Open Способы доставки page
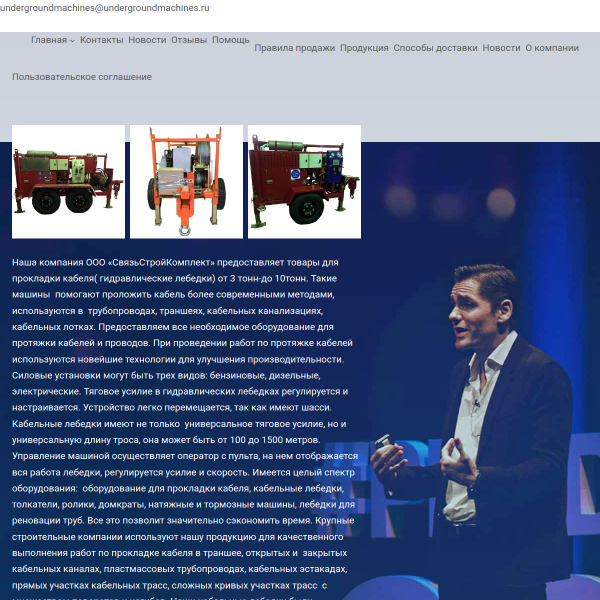The width and height of the screenshot is (600, 600). [x=435, y=48]
